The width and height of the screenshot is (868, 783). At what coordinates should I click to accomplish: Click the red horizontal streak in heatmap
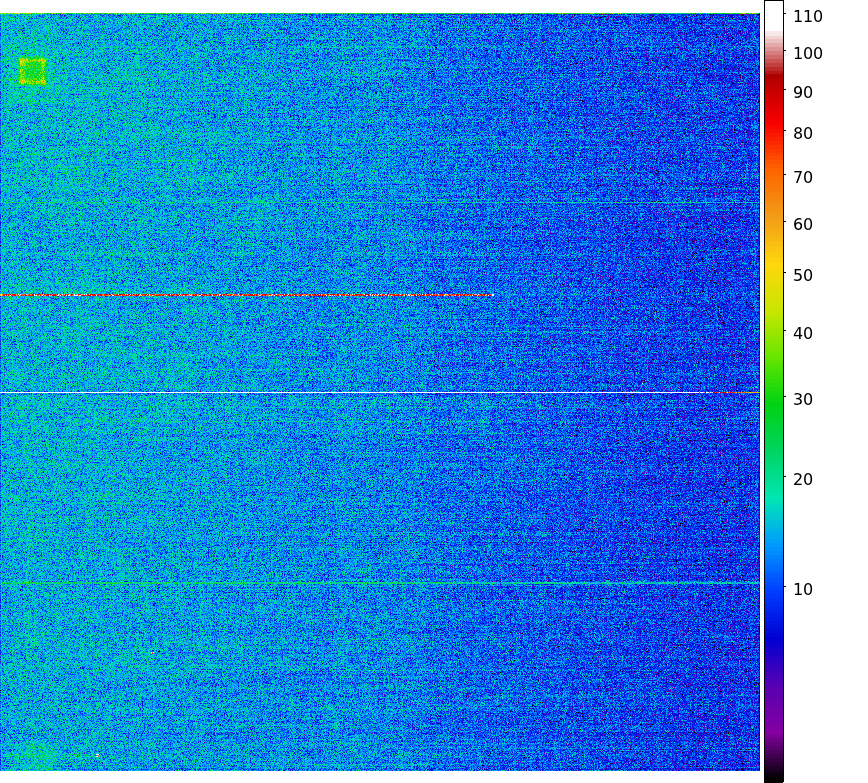245,295
